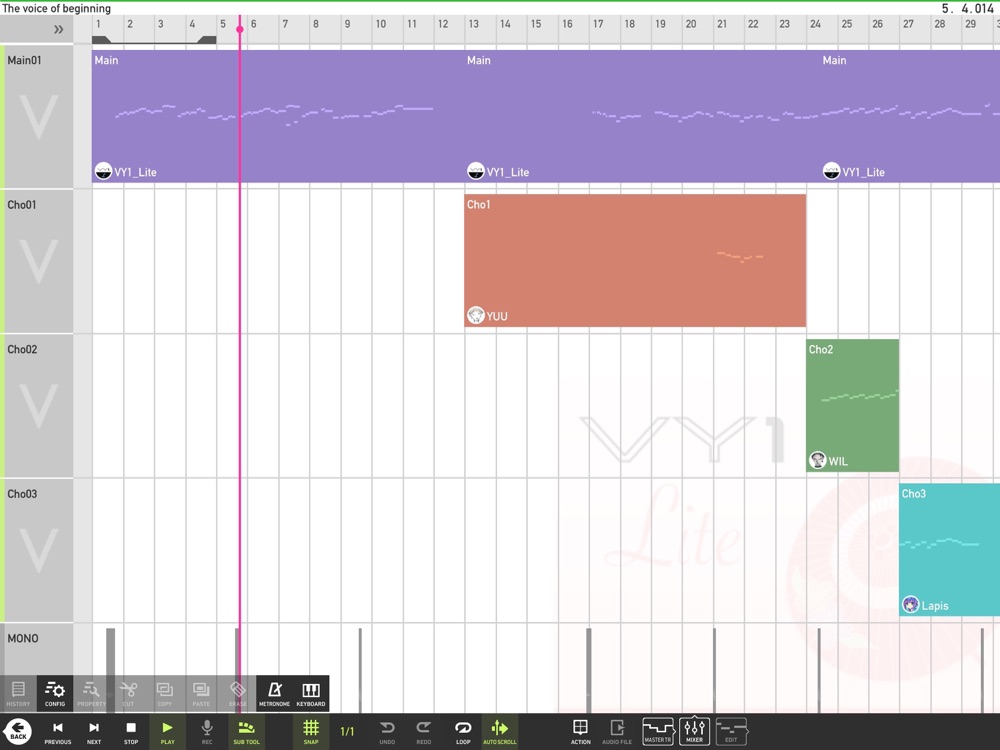Open the MIXER panel
This screenshot has height=750, width=1000.
695,731
